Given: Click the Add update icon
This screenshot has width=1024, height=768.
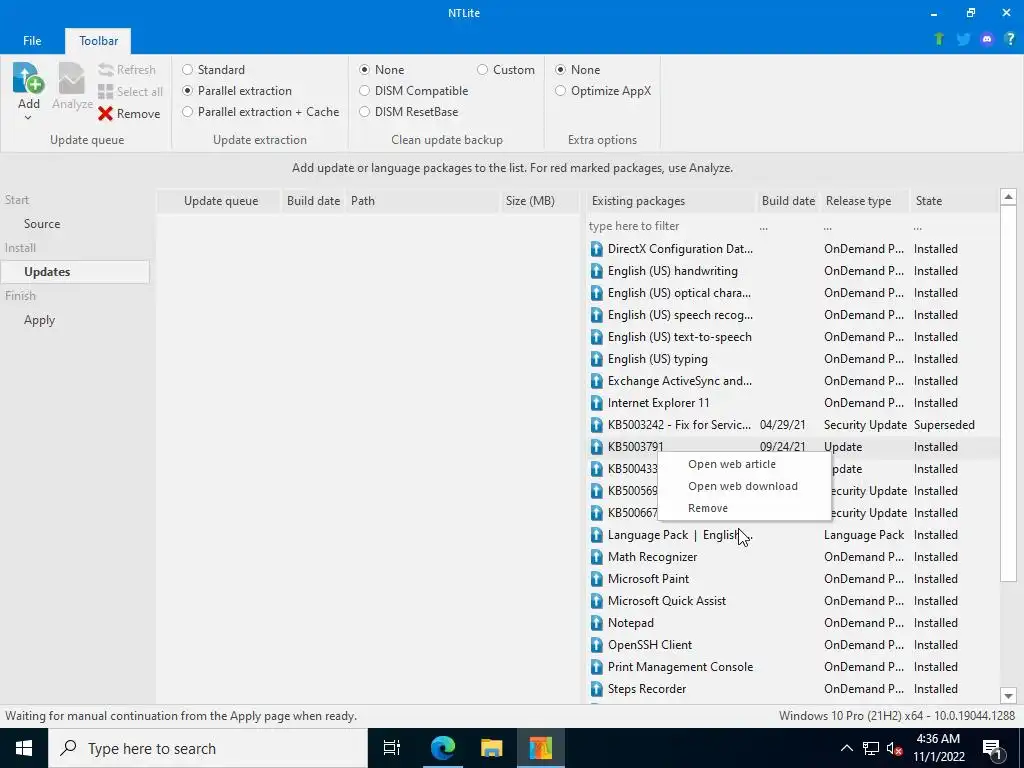Looking at the screenshot, I should (x=28, y=78).
